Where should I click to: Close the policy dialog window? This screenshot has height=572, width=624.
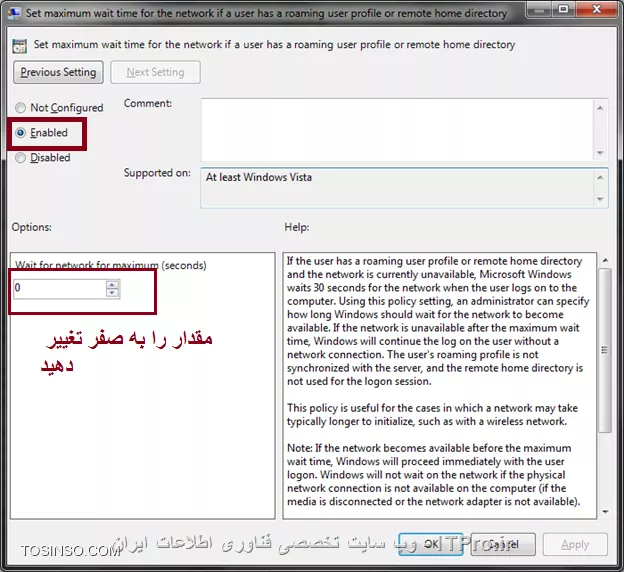click(x=597, y=9)
